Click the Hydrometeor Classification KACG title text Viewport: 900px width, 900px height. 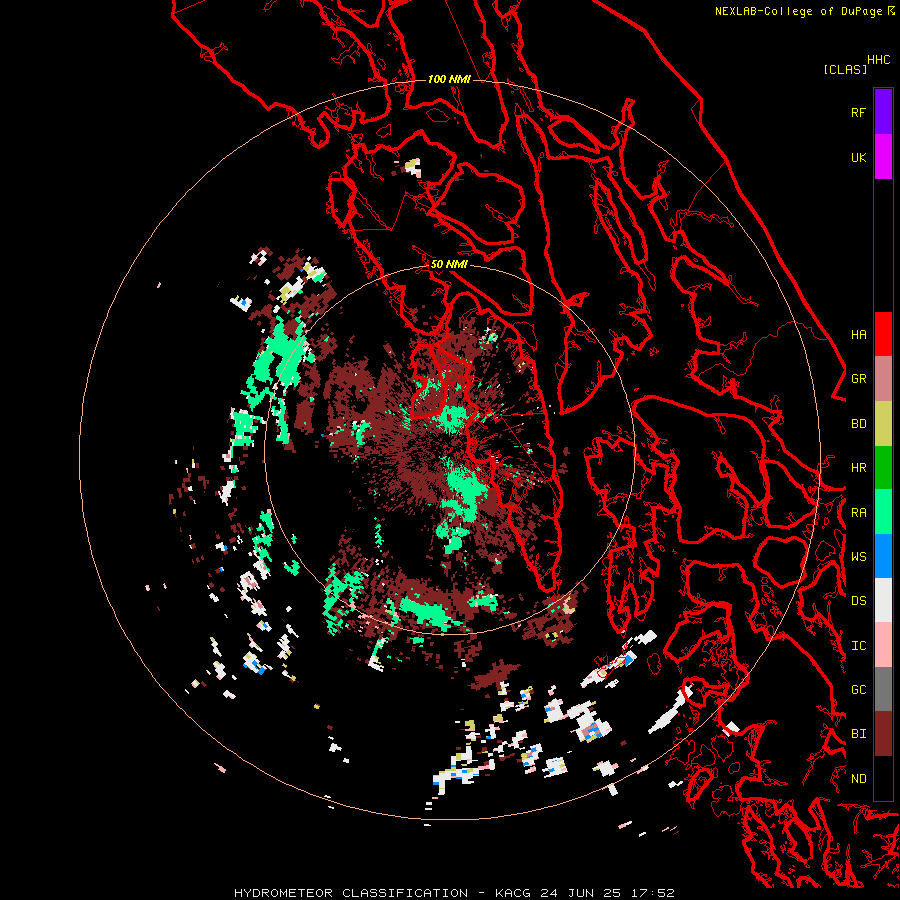click(x=454, y=893)
